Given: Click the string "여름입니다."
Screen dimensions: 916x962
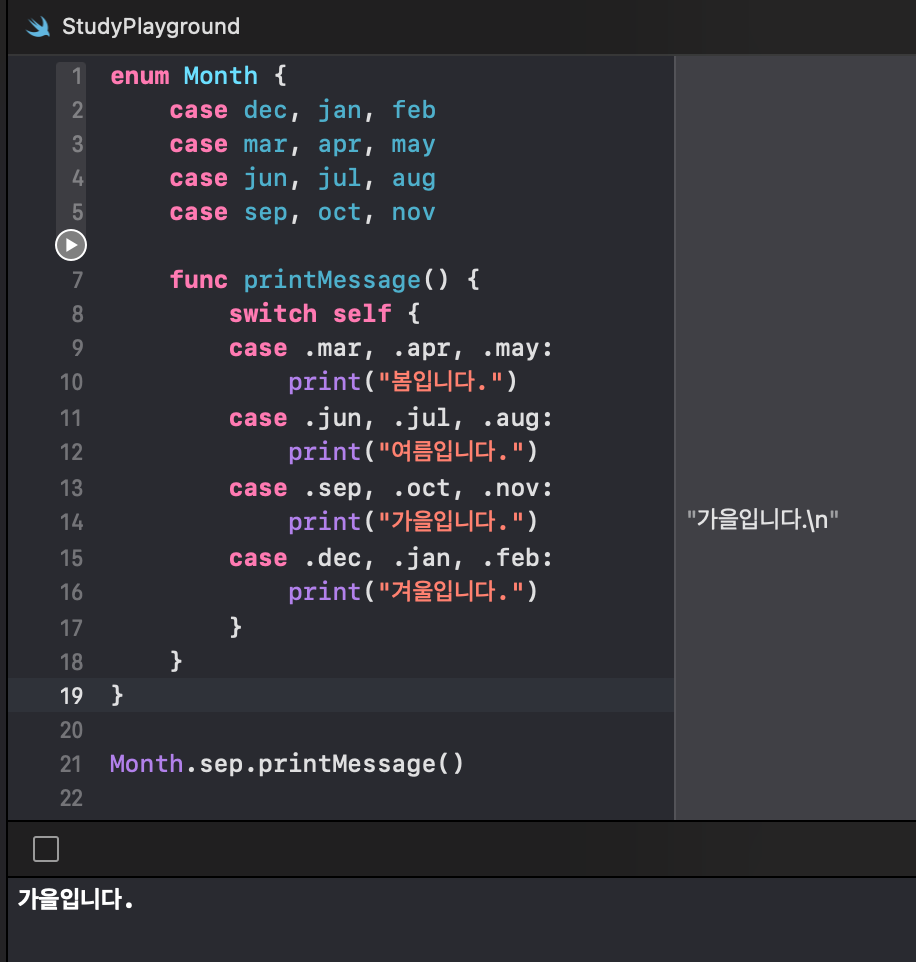Looking at the screenshot, I should (452, 452).
